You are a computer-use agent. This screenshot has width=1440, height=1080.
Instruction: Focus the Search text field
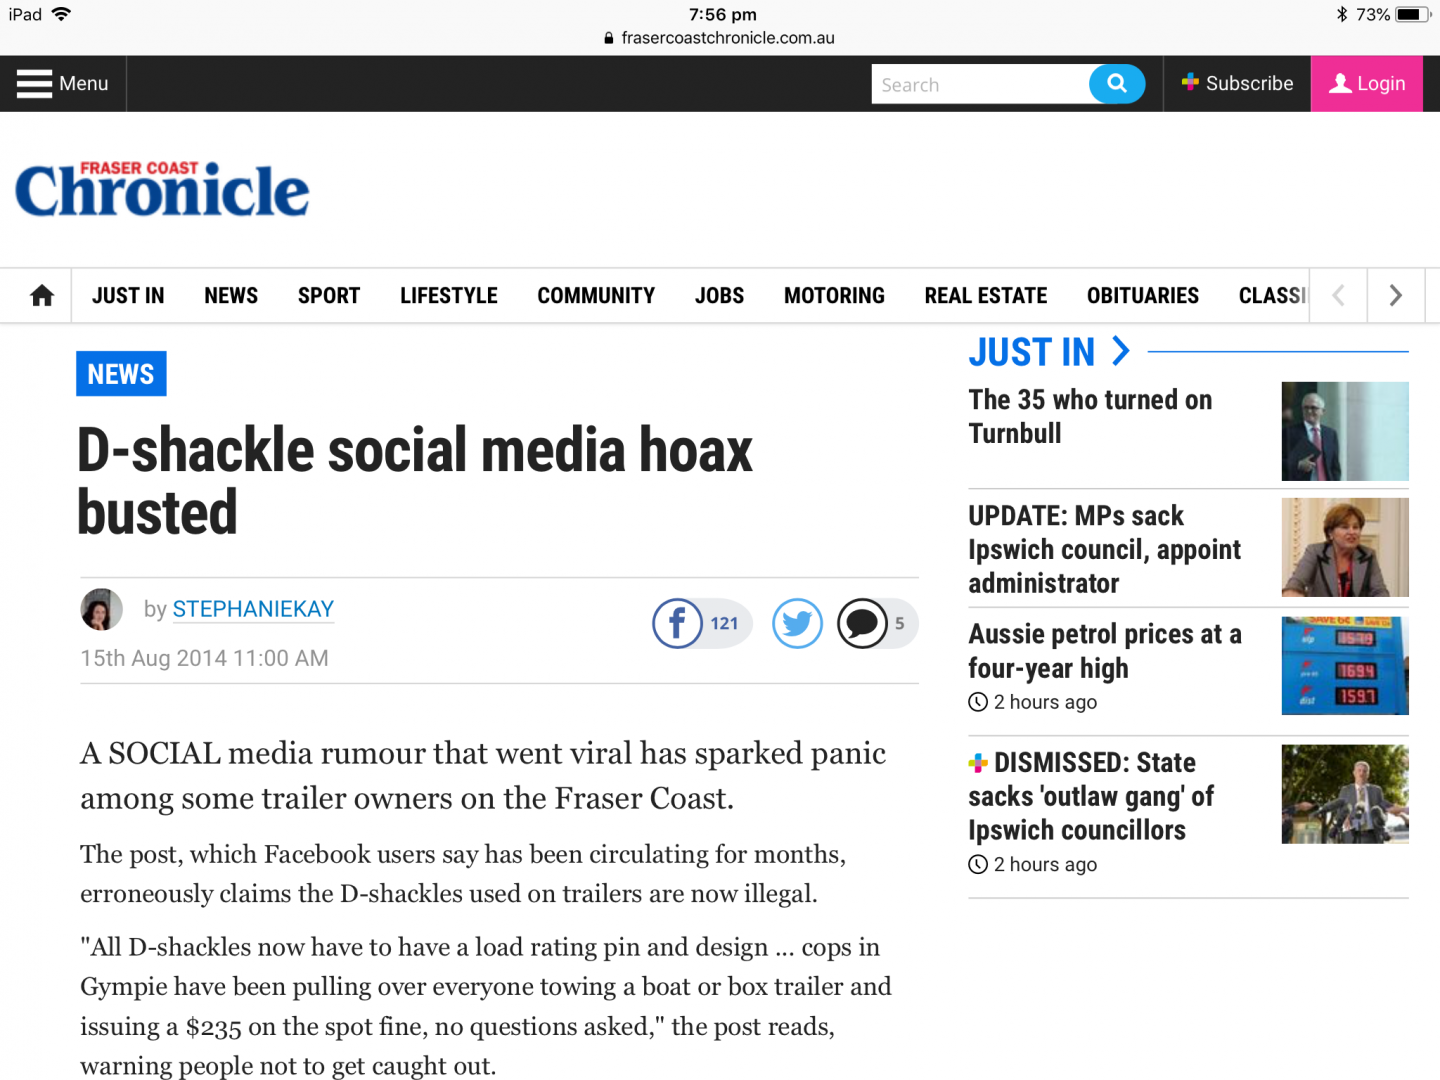tap(979, 84)
